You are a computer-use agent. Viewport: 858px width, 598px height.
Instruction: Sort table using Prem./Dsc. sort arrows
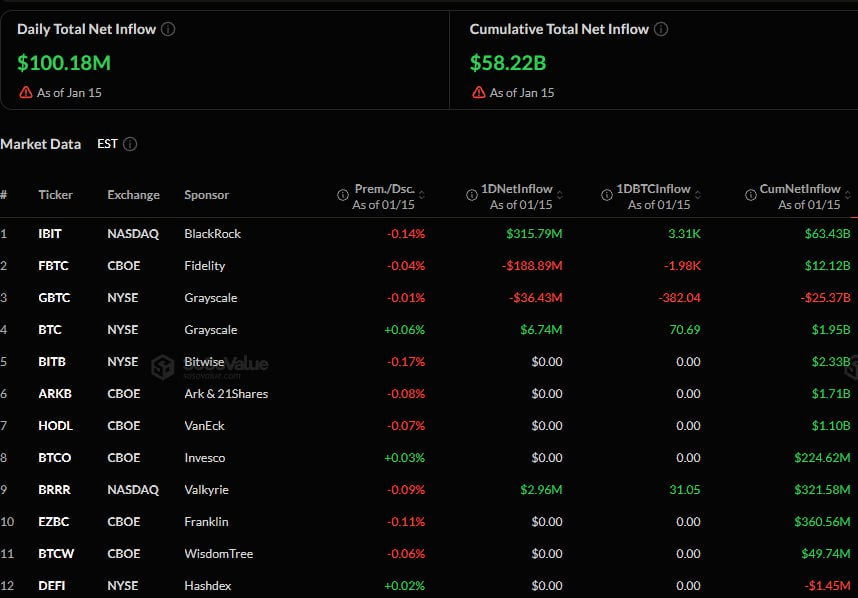[x=424, y=195]
